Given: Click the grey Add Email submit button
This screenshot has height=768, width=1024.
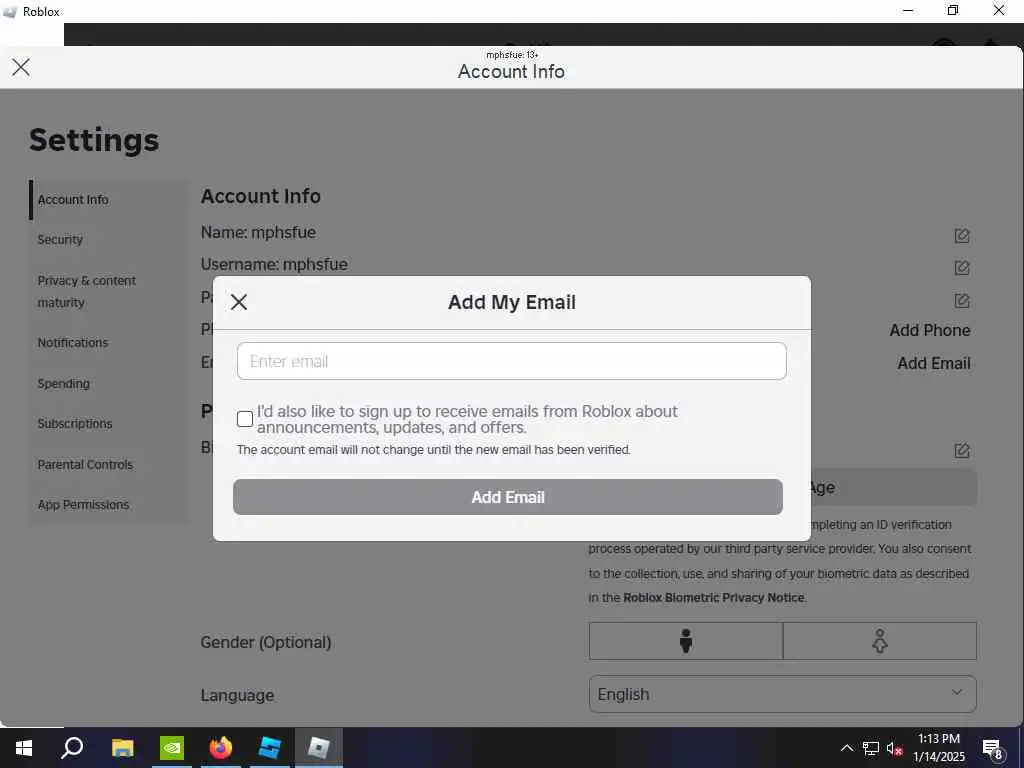Looking at the screenshot, I should pos(507,497).
